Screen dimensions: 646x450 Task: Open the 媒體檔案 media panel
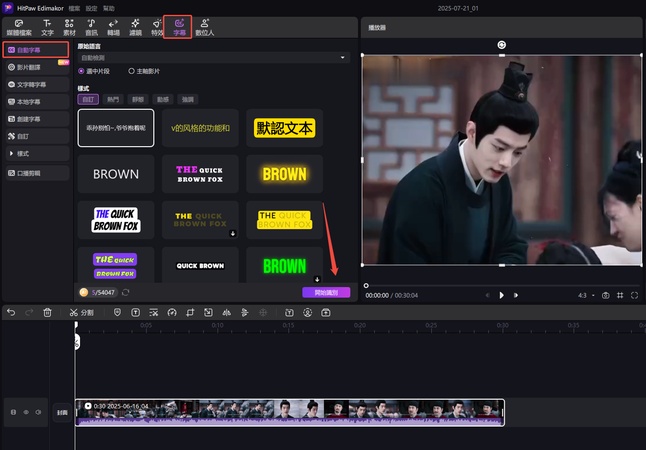(19, 28)
